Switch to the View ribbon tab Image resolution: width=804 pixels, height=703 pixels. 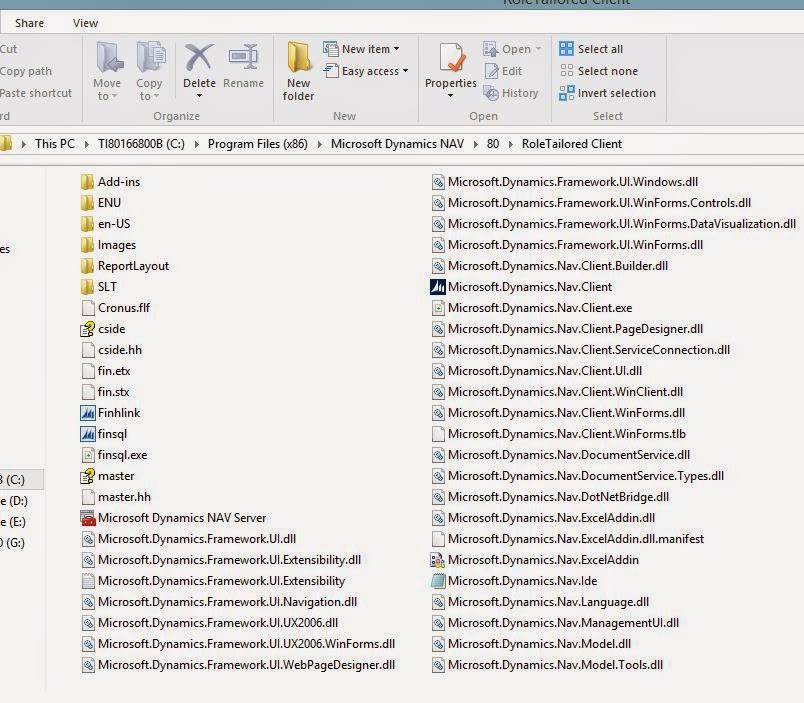(x=85, y=22)
